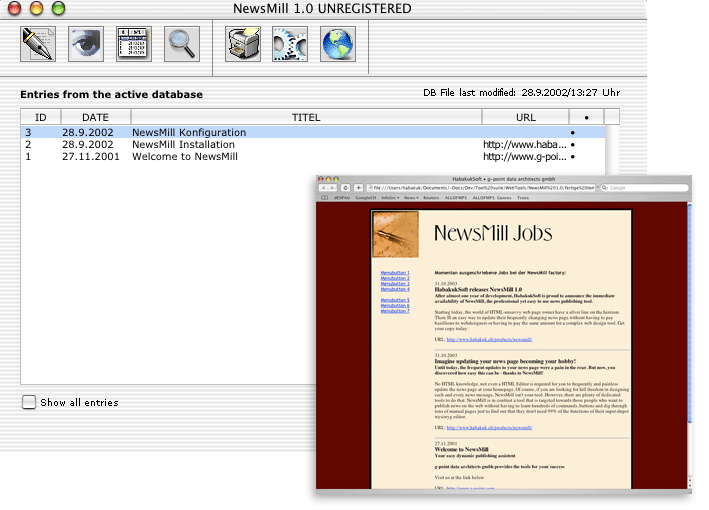Open URL link under Imagine updating news article
The height and width of the screenshot is (510, 709).
(x=489, y=427)
